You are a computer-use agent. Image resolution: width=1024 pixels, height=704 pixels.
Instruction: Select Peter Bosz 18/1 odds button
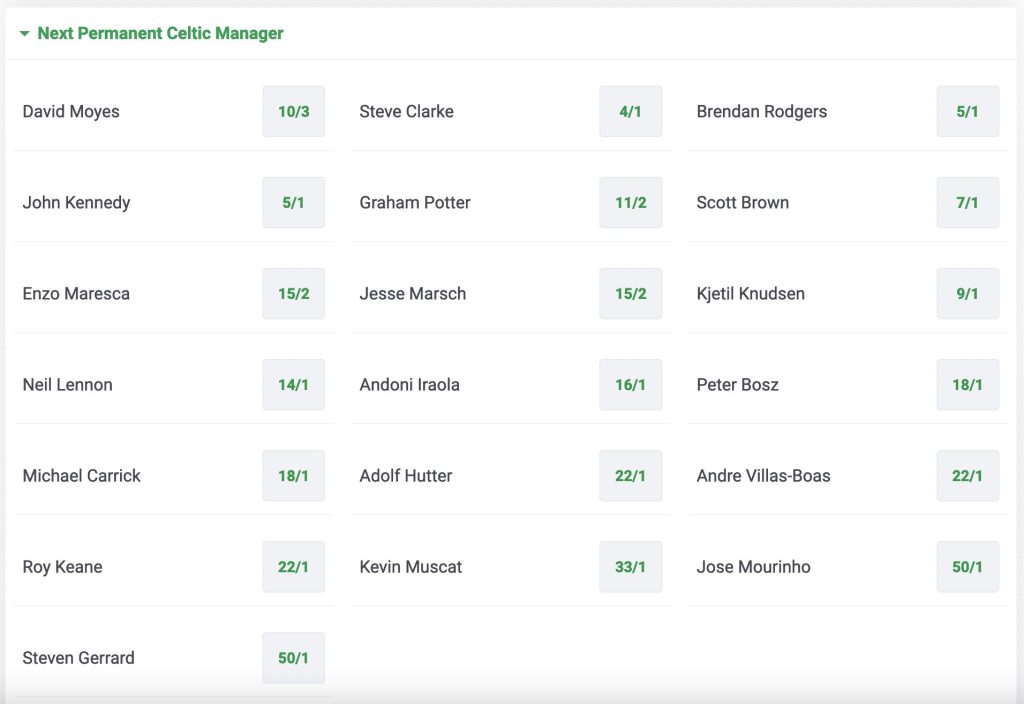coord(967,385)
